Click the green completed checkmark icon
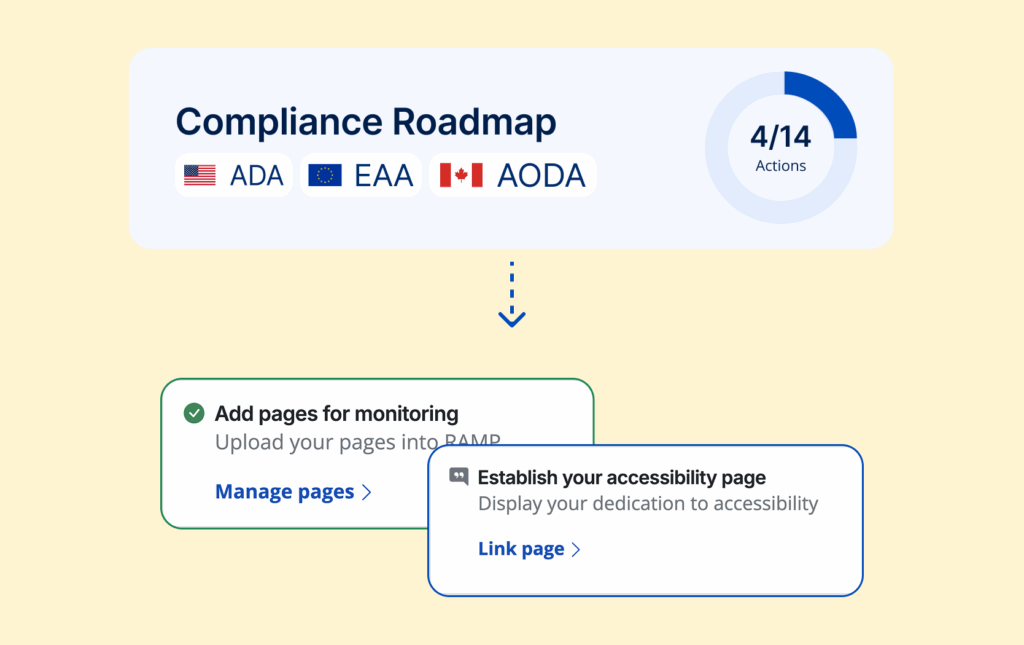This screenshot has width=1024, height=645. pos(194,413)
